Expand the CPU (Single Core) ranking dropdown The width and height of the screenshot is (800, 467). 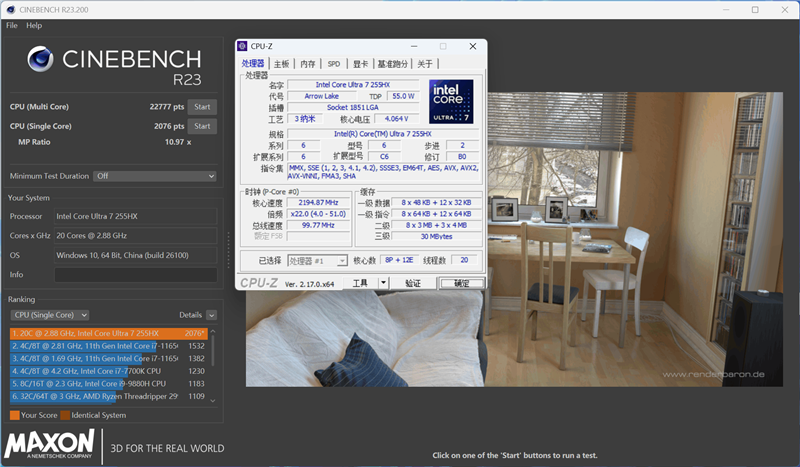pyautogui.click(x=50, y=315)
